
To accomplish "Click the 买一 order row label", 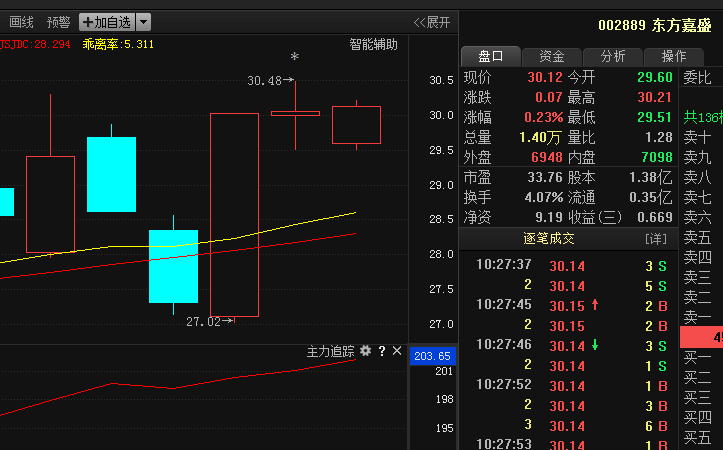I will click(697, 357).
